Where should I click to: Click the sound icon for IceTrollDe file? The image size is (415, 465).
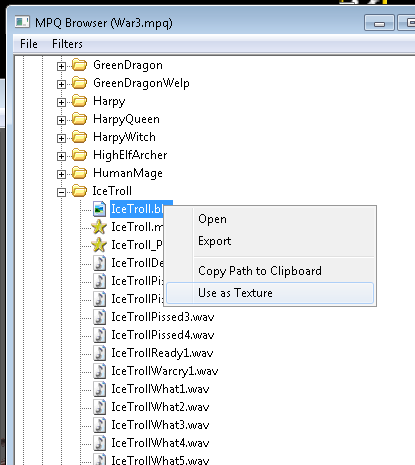[99, 263]
